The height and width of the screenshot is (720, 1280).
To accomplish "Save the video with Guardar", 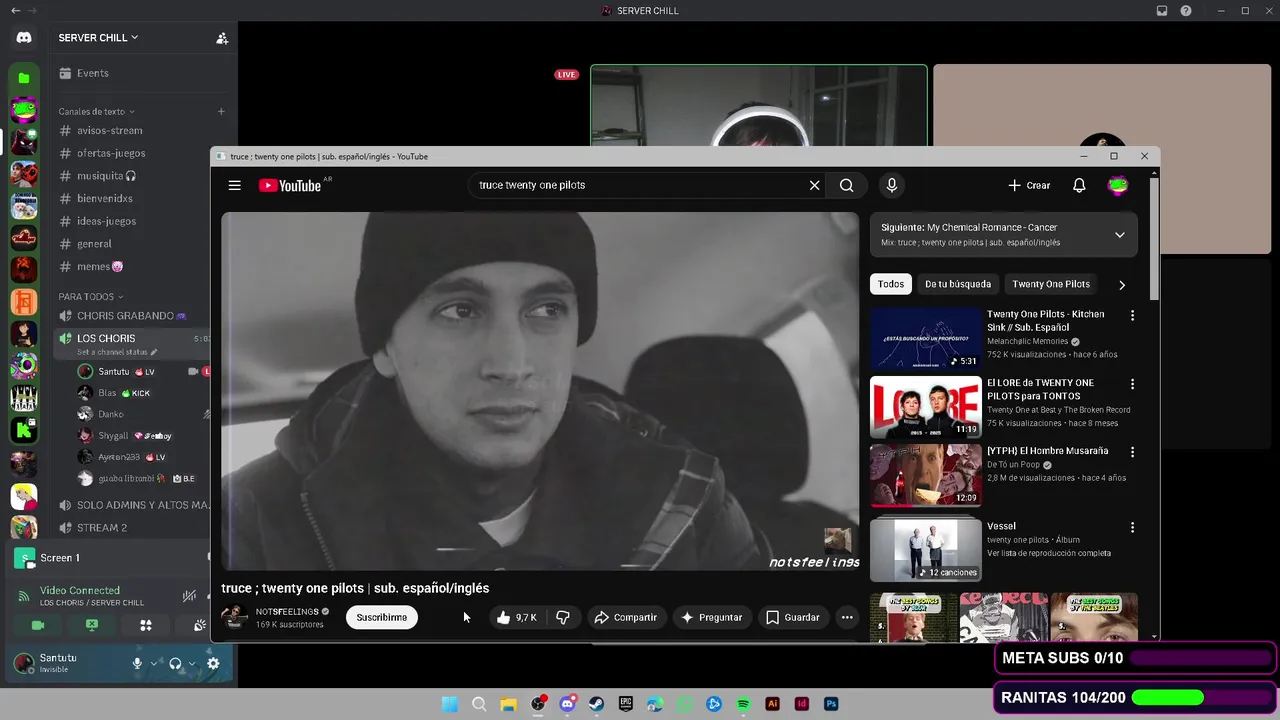I will (x=792, y=617).
